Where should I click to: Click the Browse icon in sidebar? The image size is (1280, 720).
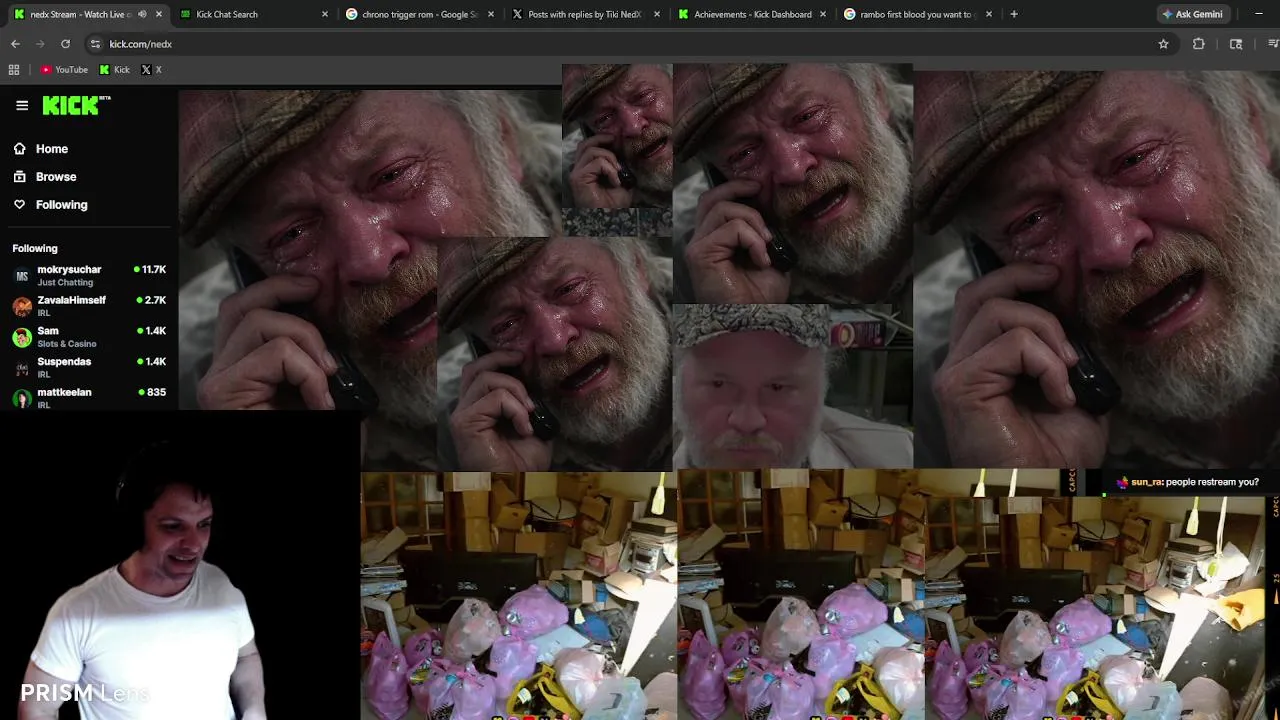pyautogui.click(x=19, y=176)
